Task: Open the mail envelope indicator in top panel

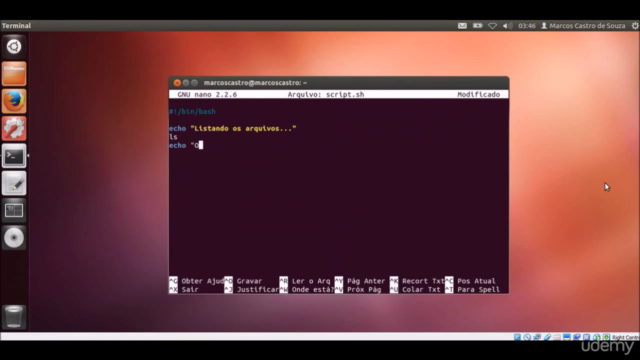Action: 462,26
